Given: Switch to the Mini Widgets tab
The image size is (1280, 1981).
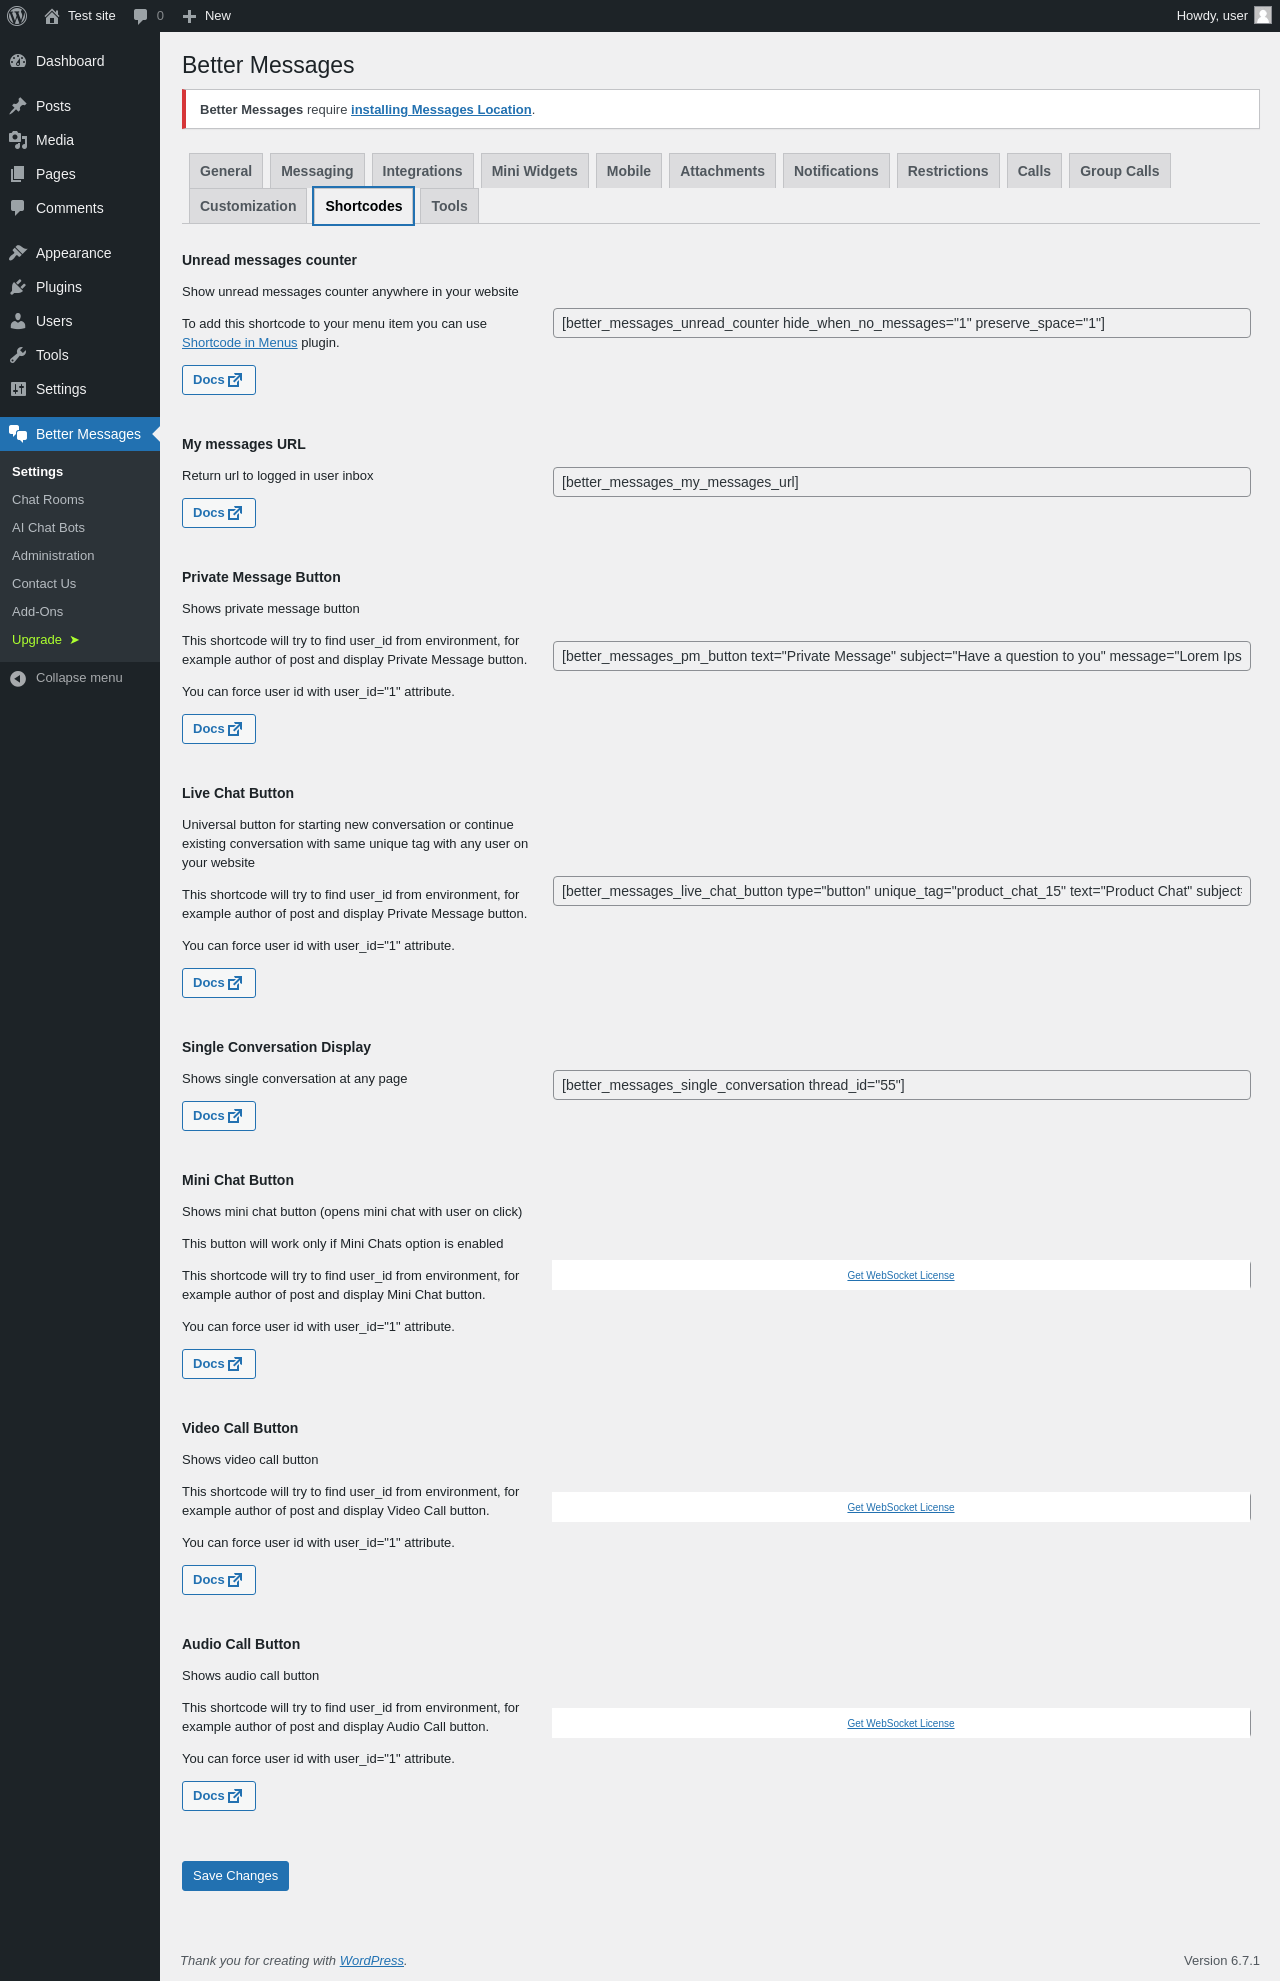Looking at the screenshot, I should 534,171.
